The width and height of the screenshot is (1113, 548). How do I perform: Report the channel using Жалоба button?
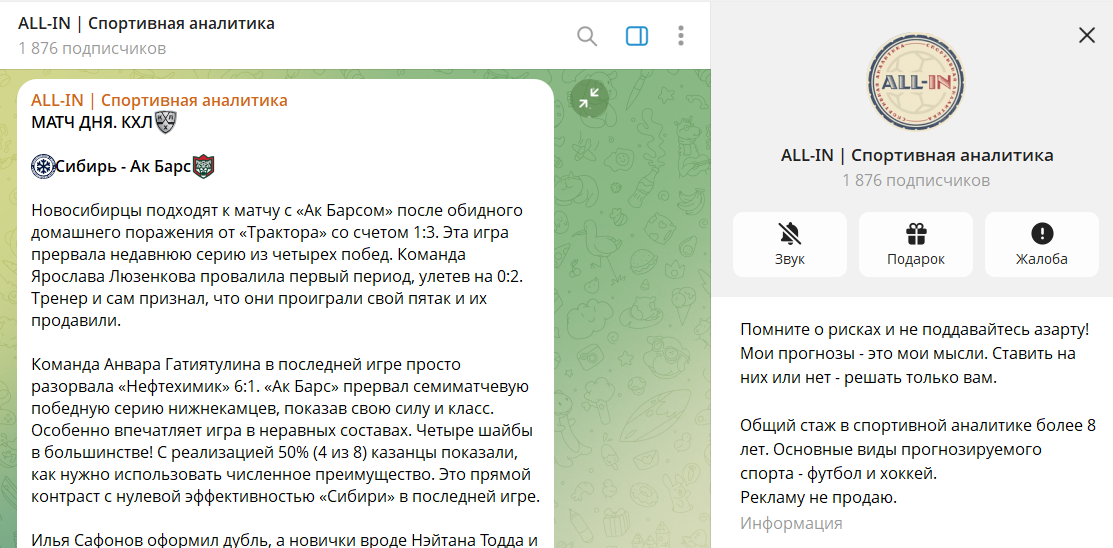(x=1041, y=244)
